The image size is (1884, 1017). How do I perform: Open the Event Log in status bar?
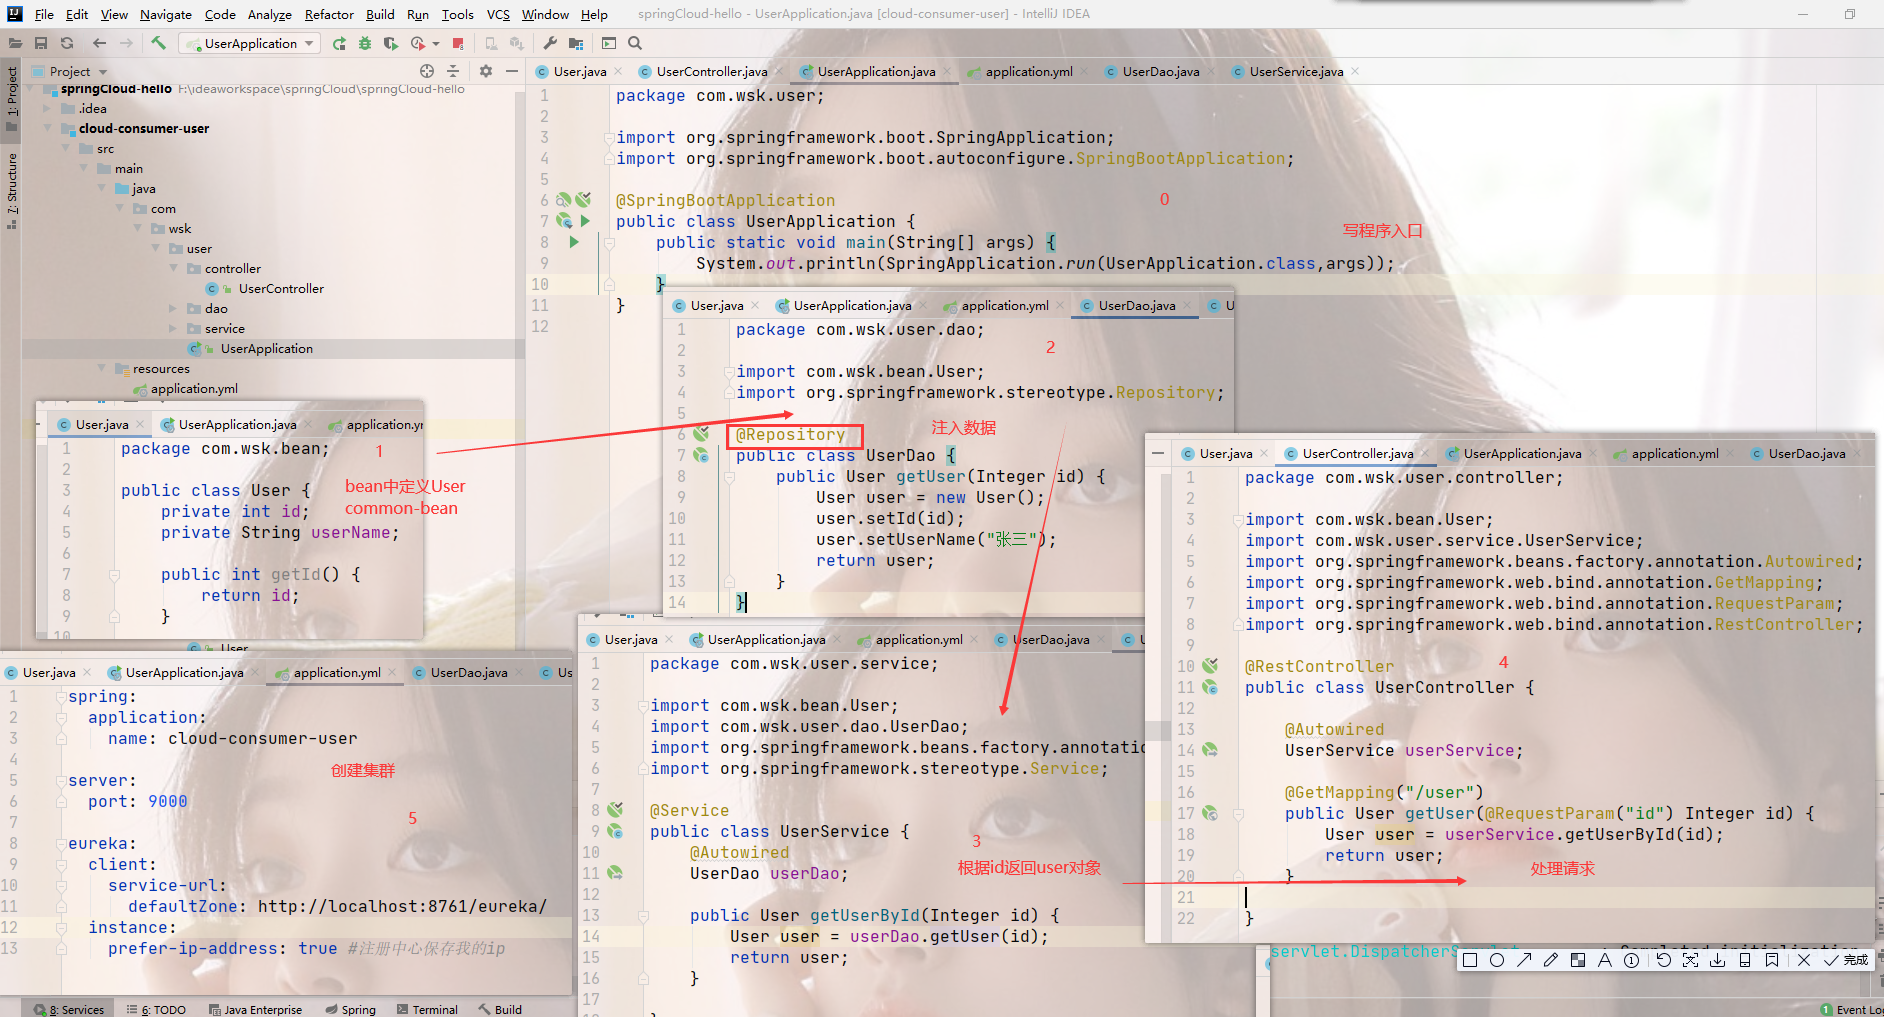click(x=1851, y=1009)
